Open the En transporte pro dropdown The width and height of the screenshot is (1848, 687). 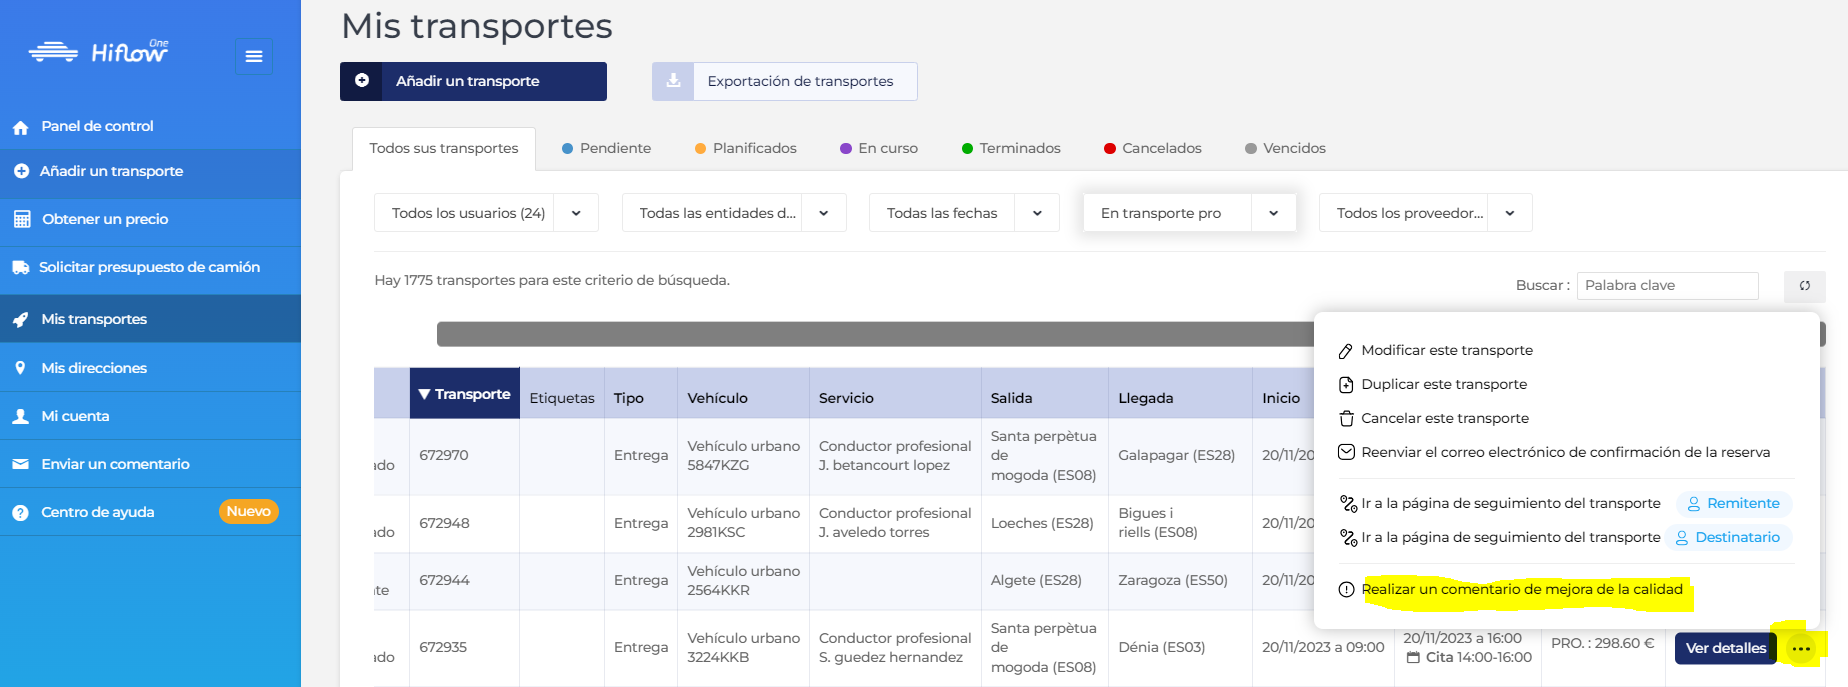point(1189,213)
